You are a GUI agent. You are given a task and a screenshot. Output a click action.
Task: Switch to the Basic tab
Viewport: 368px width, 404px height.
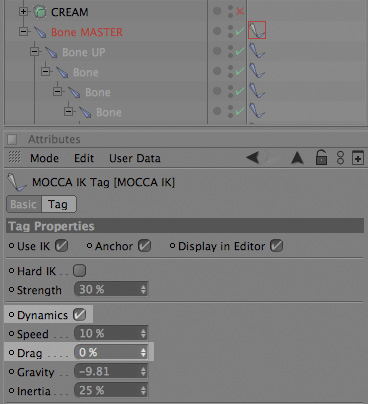coord(24,204)
